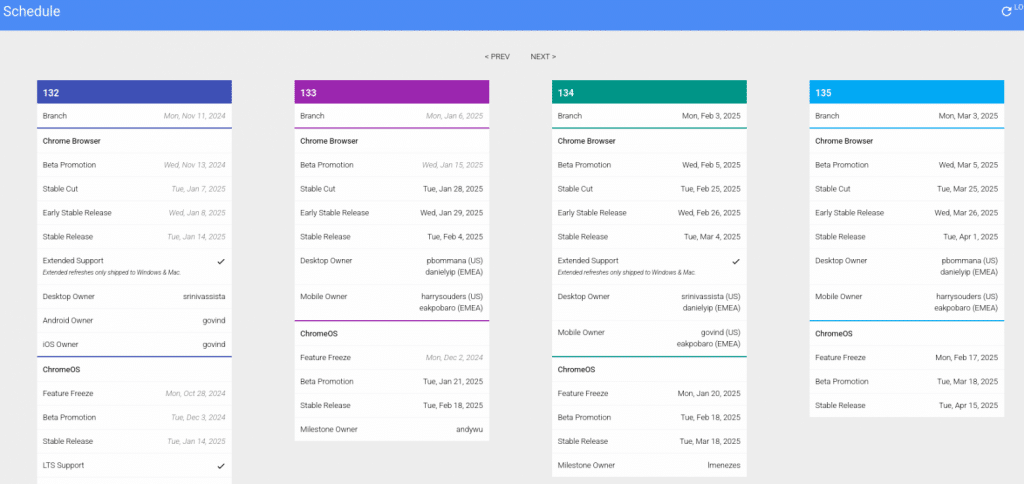Click the refresh icon in the header

pos(1006,11)
